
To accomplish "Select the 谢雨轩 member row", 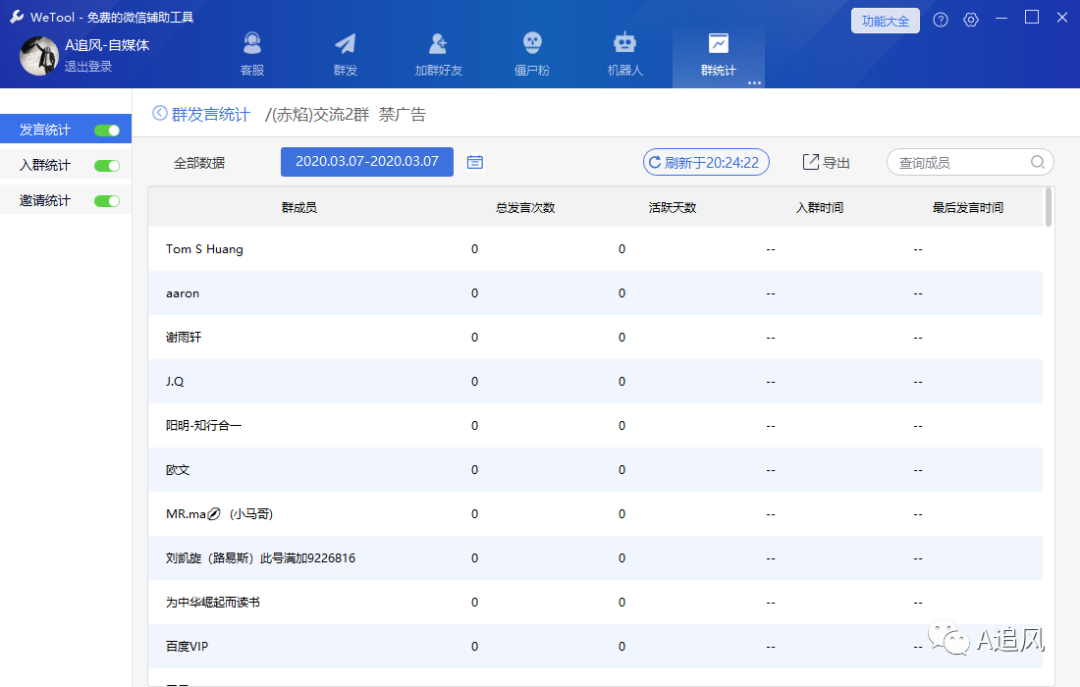I will (595, 337).
